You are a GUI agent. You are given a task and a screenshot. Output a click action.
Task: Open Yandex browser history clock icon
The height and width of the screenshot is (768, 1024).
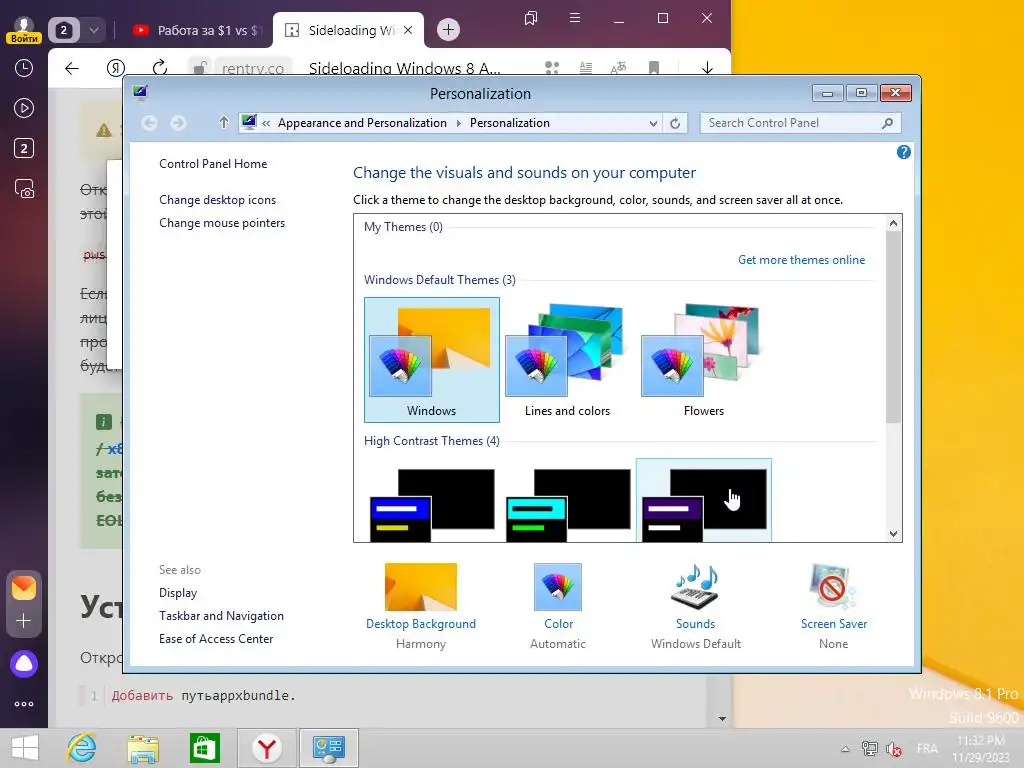pos(24,68)
